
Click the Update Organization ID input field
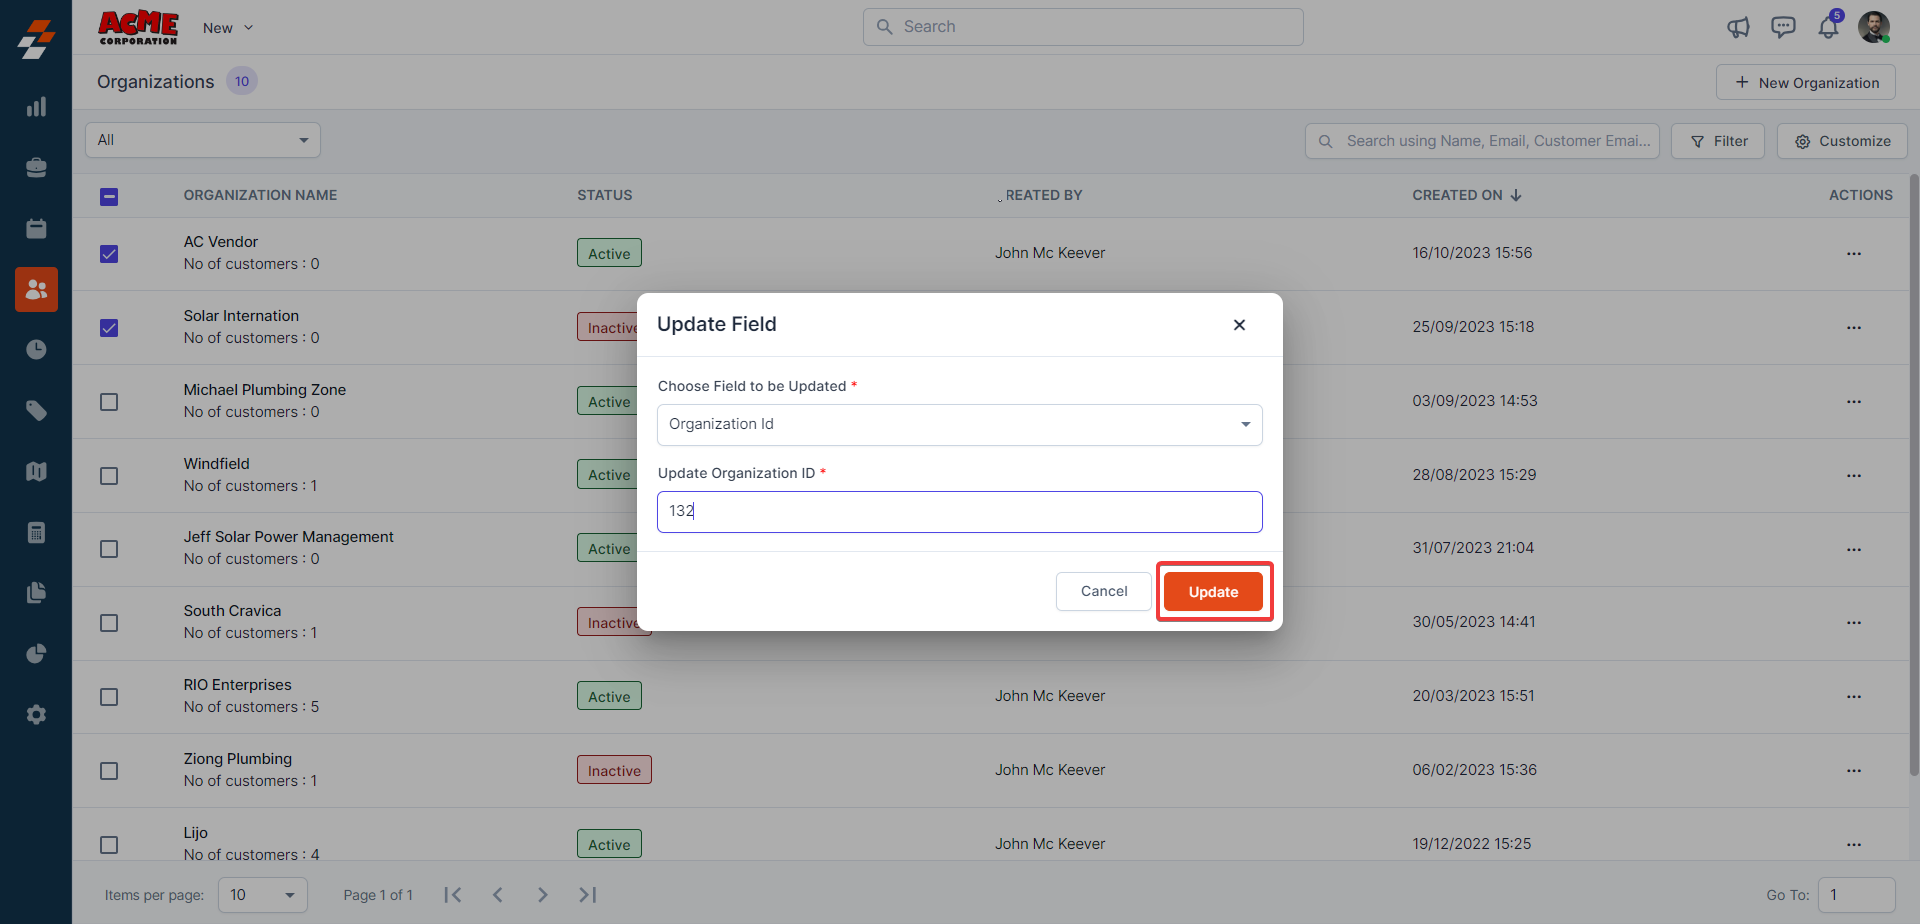[960, 512]
